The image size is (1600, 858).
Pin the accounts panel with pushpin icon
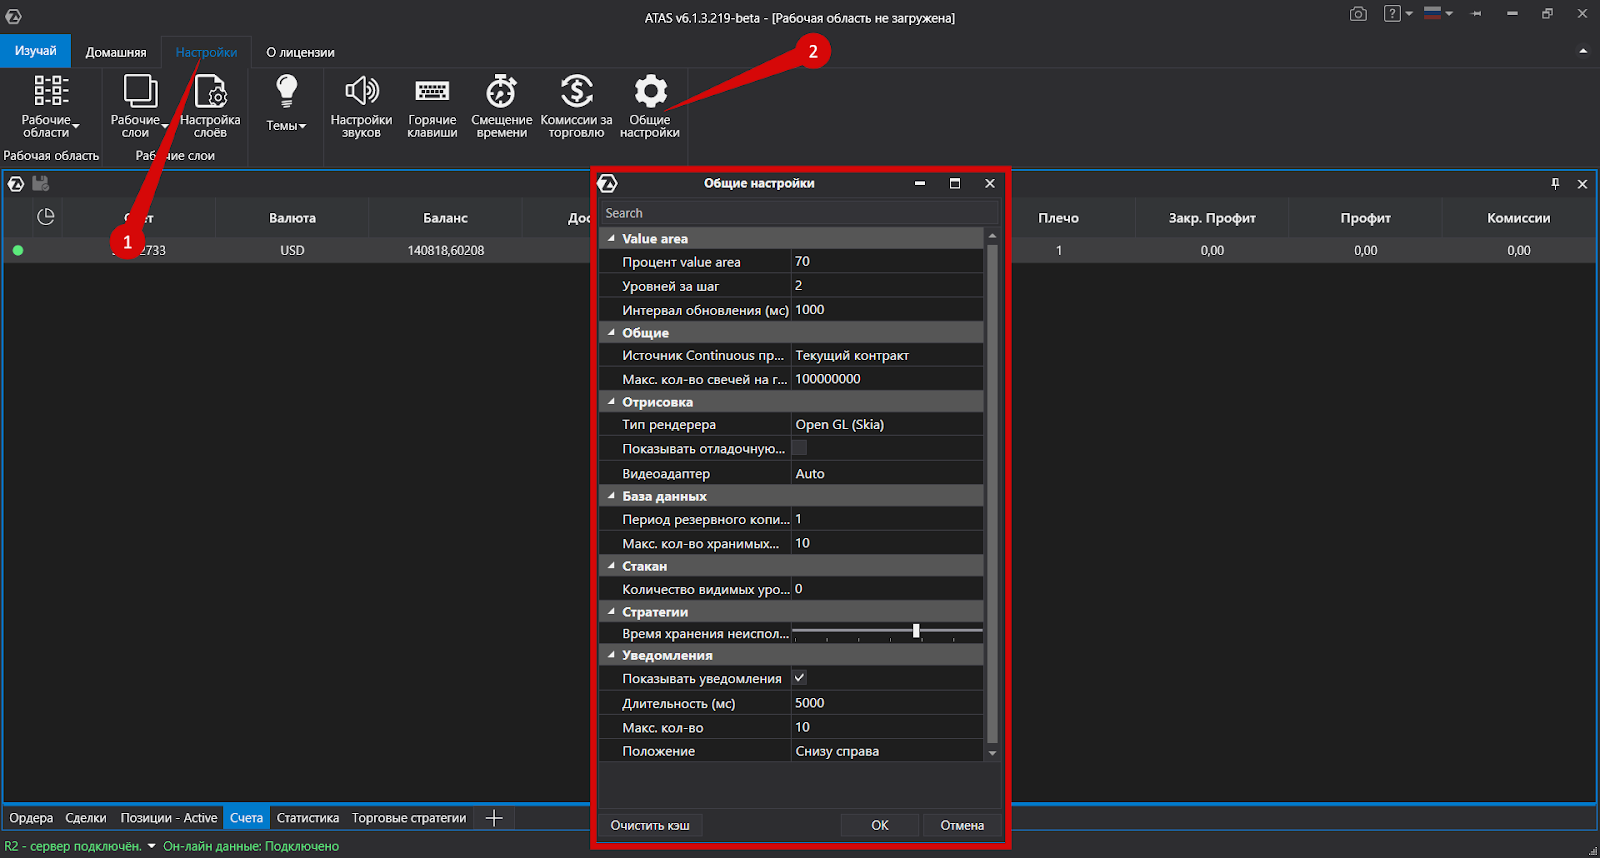coord(1555,184)
